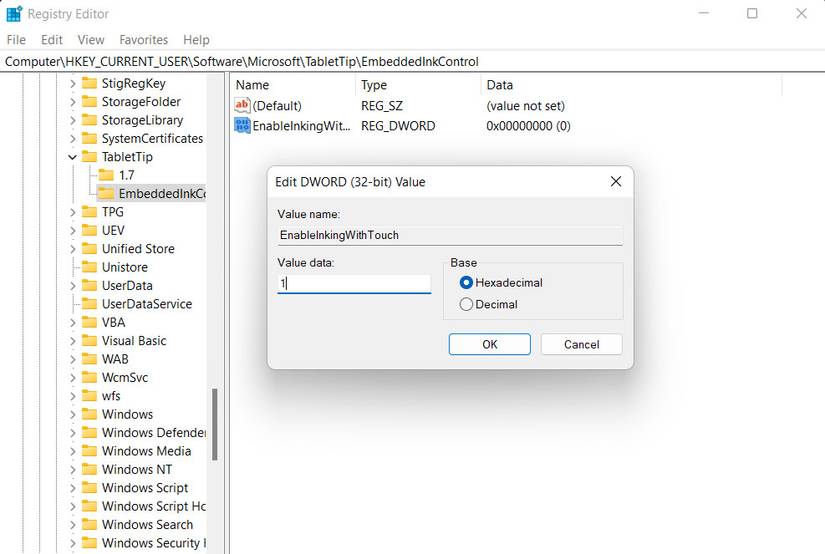Image resolution: width=825 pixels, height=554 pixels.
Task: Click the StigRegKey folder icon
Action: [90, 83]
